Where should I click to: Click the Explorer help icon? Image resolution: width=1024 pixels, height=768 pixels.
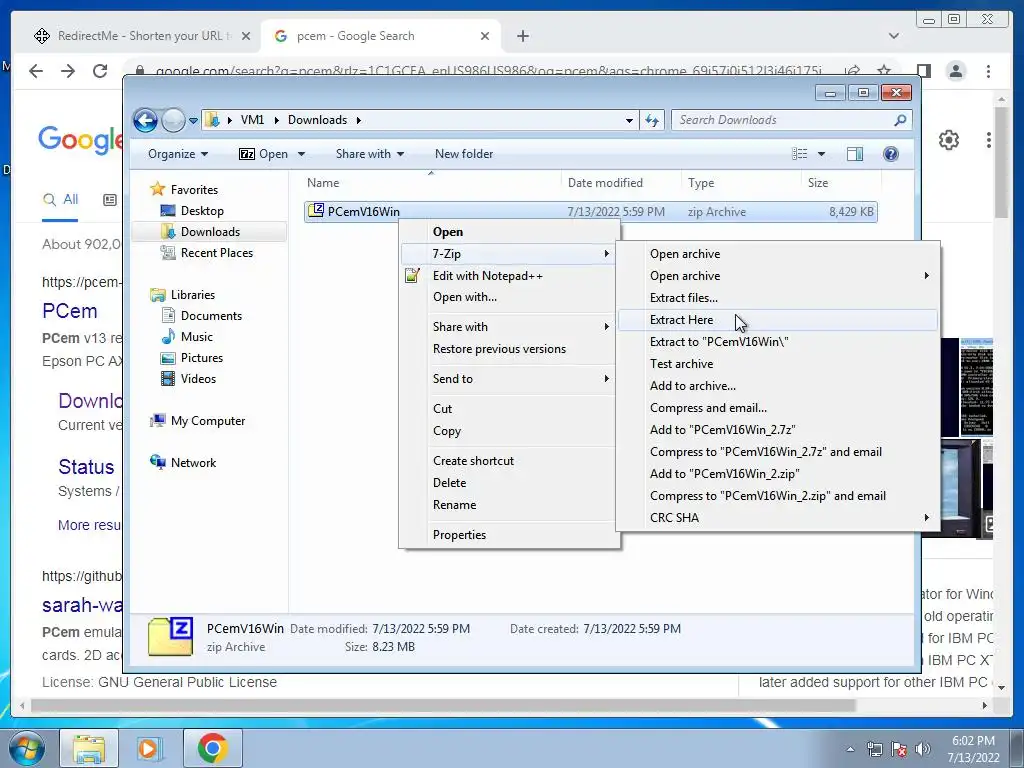pos(890,154)
